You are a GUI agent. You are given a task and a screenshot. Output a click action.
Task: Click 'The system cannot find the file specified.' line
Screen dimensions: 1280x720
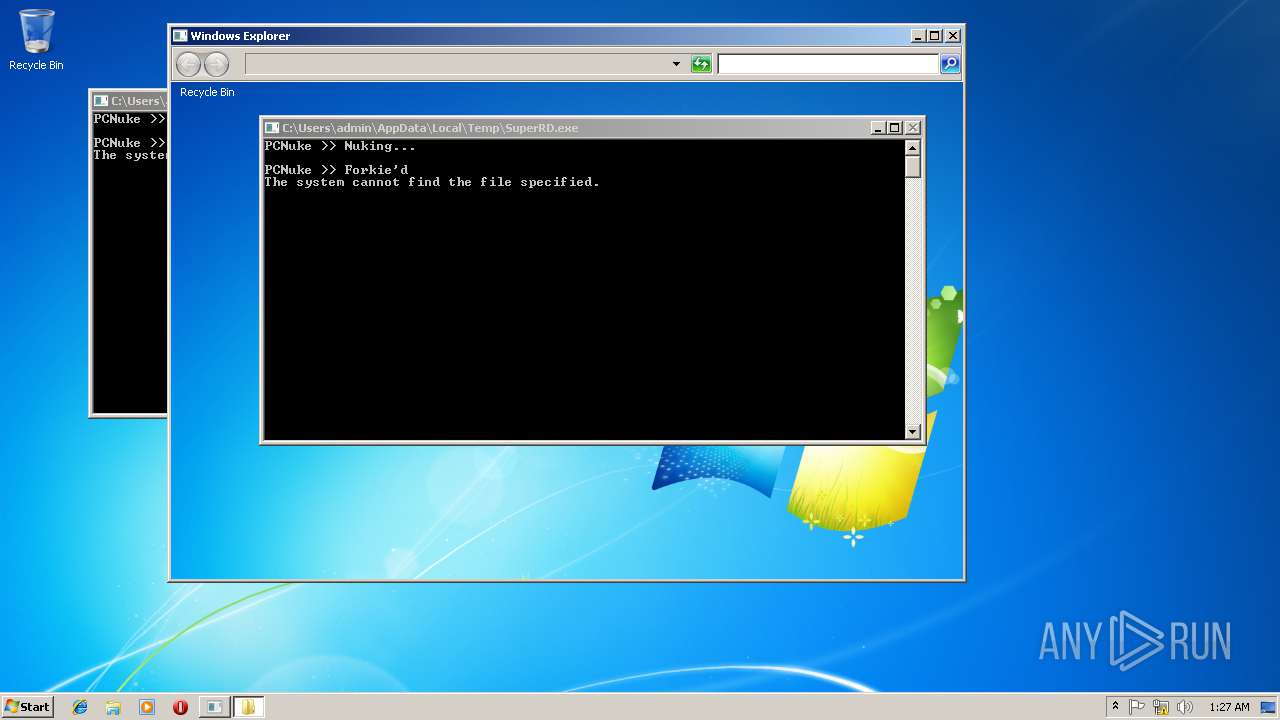click(432, 182)
